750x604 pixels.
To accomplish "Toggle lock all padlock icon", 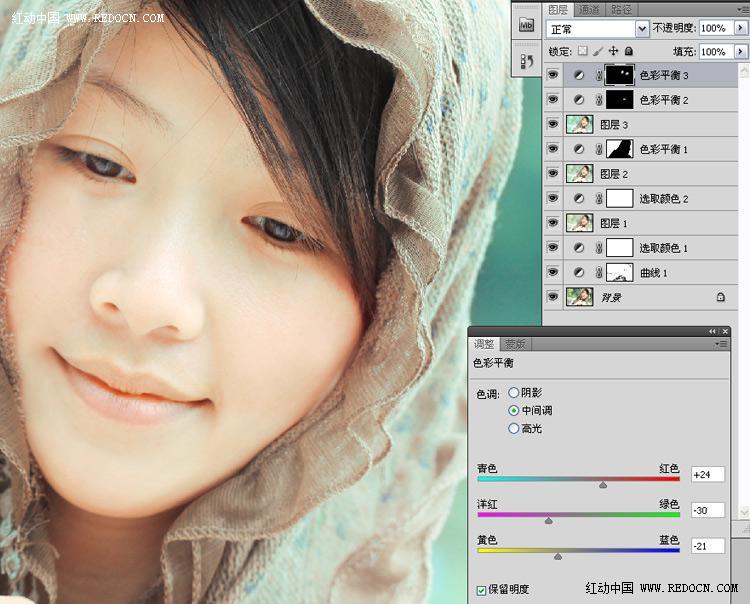I will 629,51.
